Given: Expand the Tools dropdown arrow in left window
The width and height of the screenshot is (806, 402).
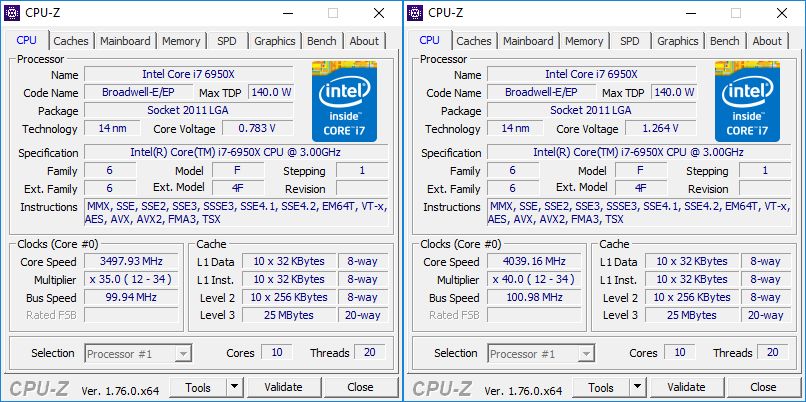Looking at the screenshot, I should (x=234, y=387).
